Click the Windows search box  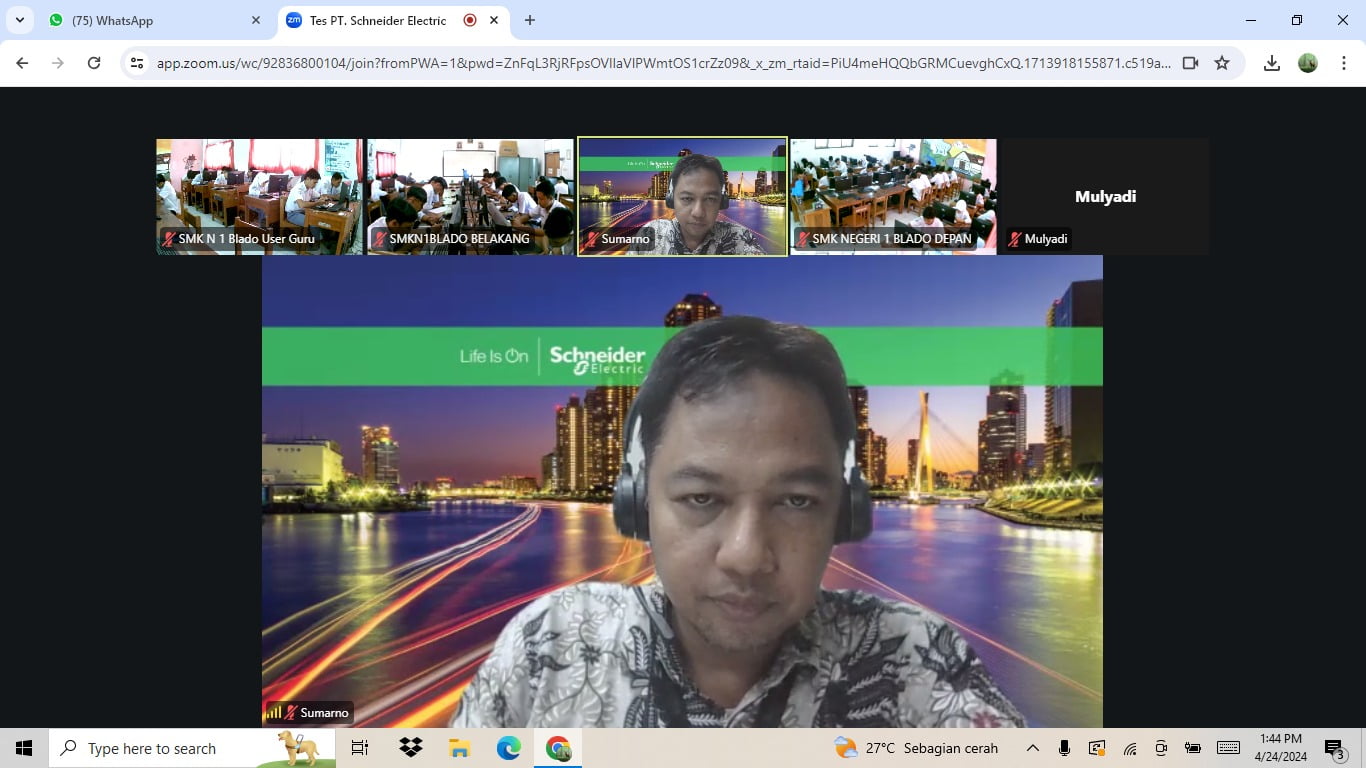tap(170, 748)
